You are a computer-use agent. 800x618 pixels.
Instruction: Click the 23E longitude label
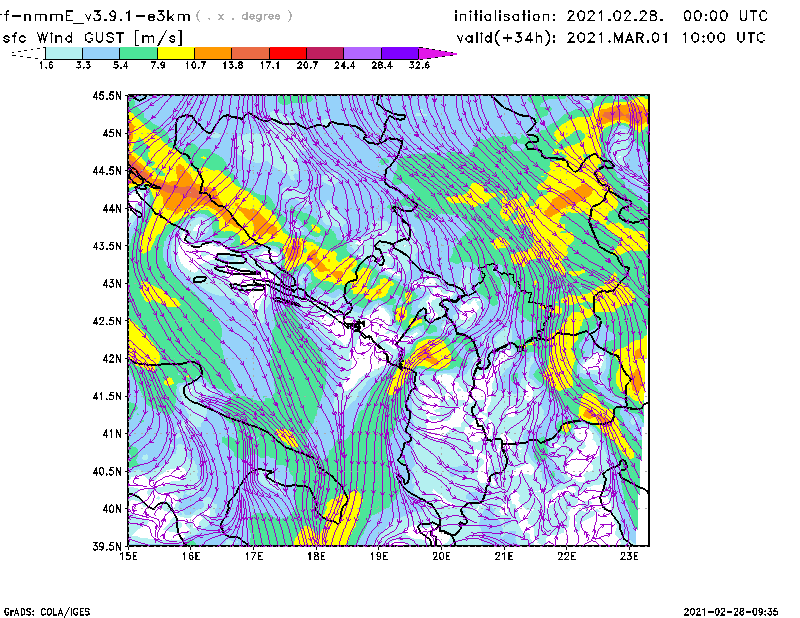(629, 556)
